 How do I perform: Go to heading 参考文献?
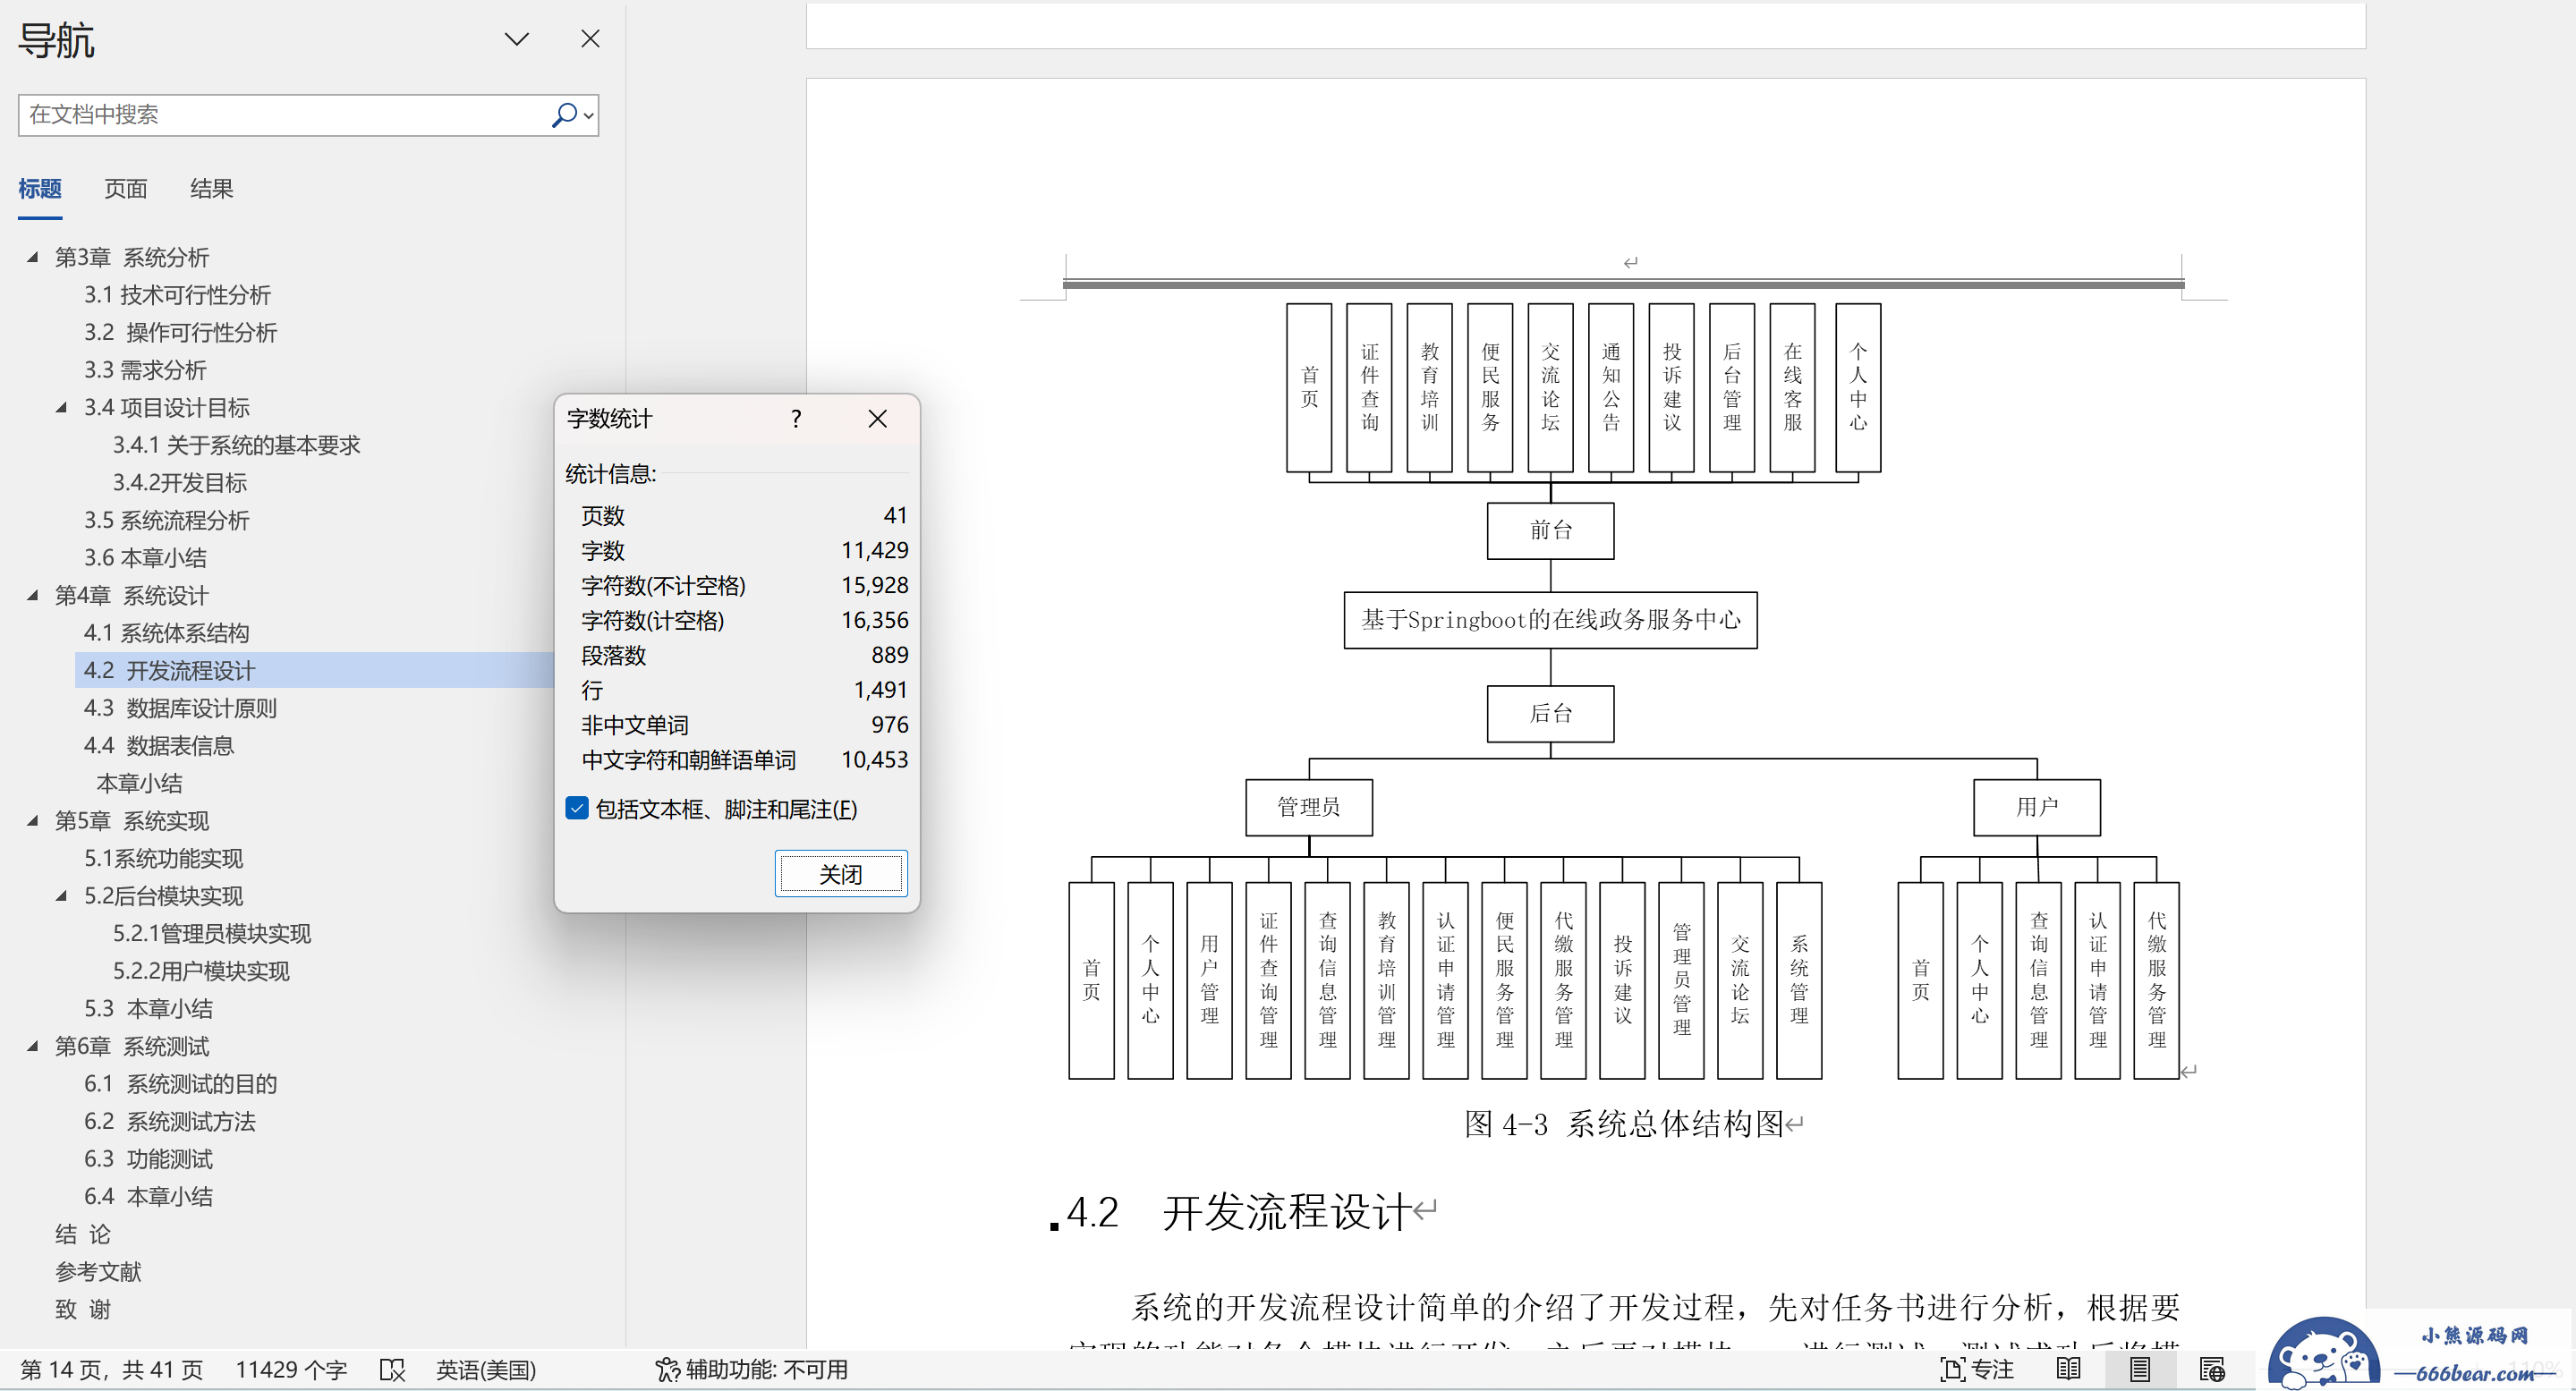[98, 1271]
